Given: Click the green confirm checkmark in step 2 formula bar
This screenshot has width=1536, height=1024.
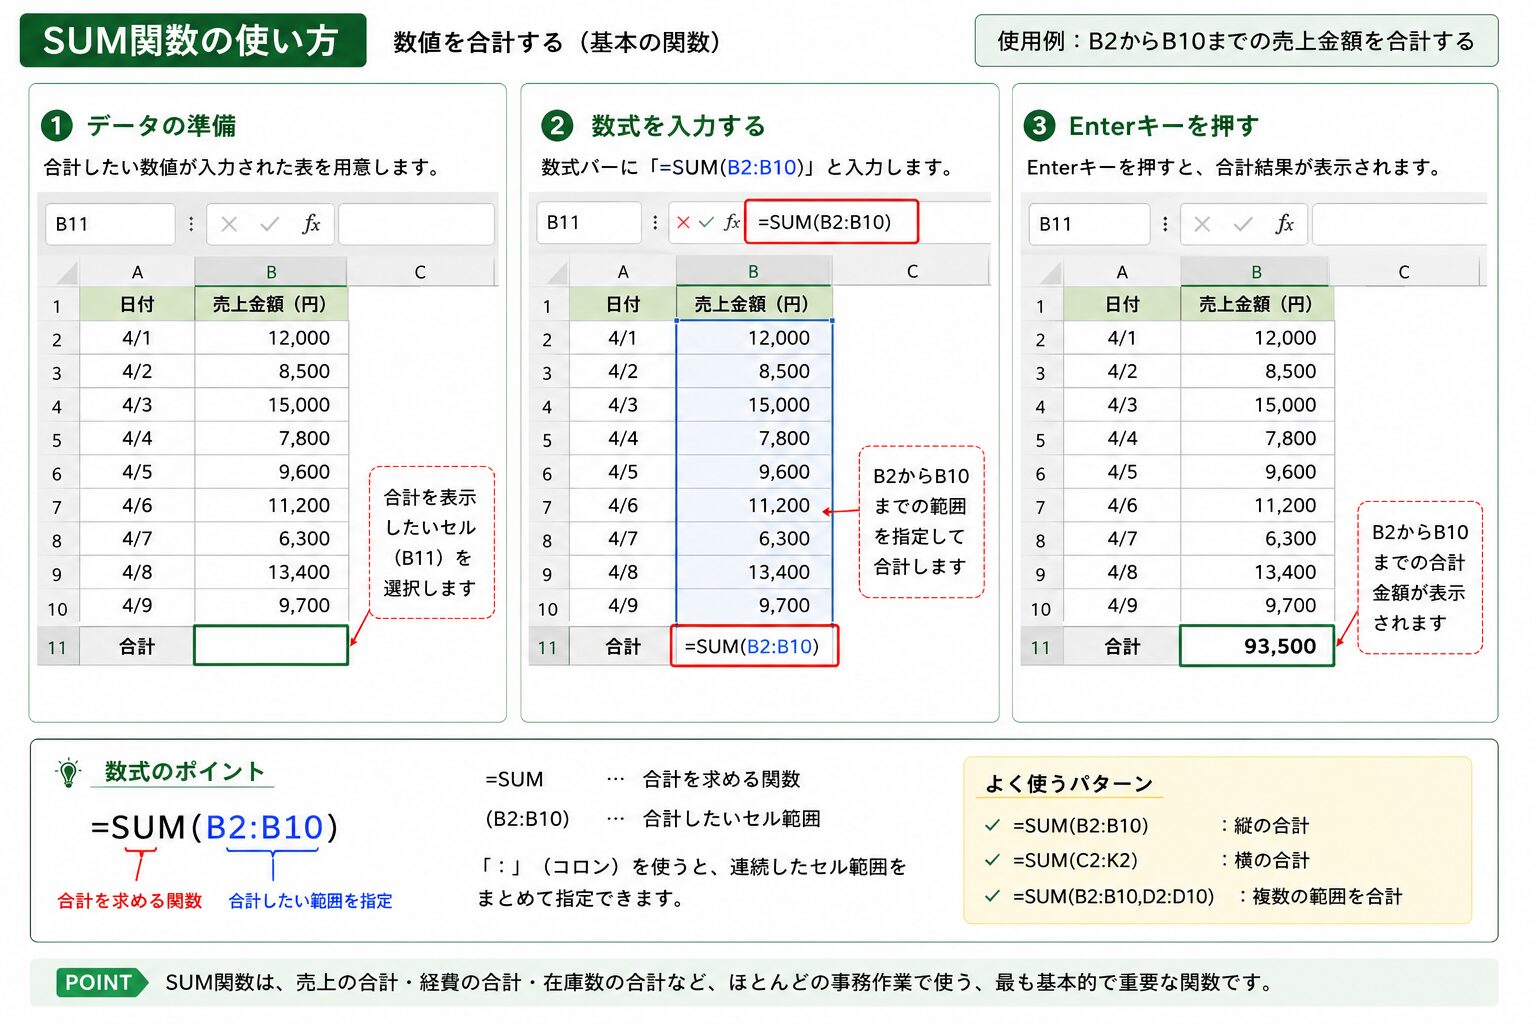Looking at the screenshot, I should point(707,222).
